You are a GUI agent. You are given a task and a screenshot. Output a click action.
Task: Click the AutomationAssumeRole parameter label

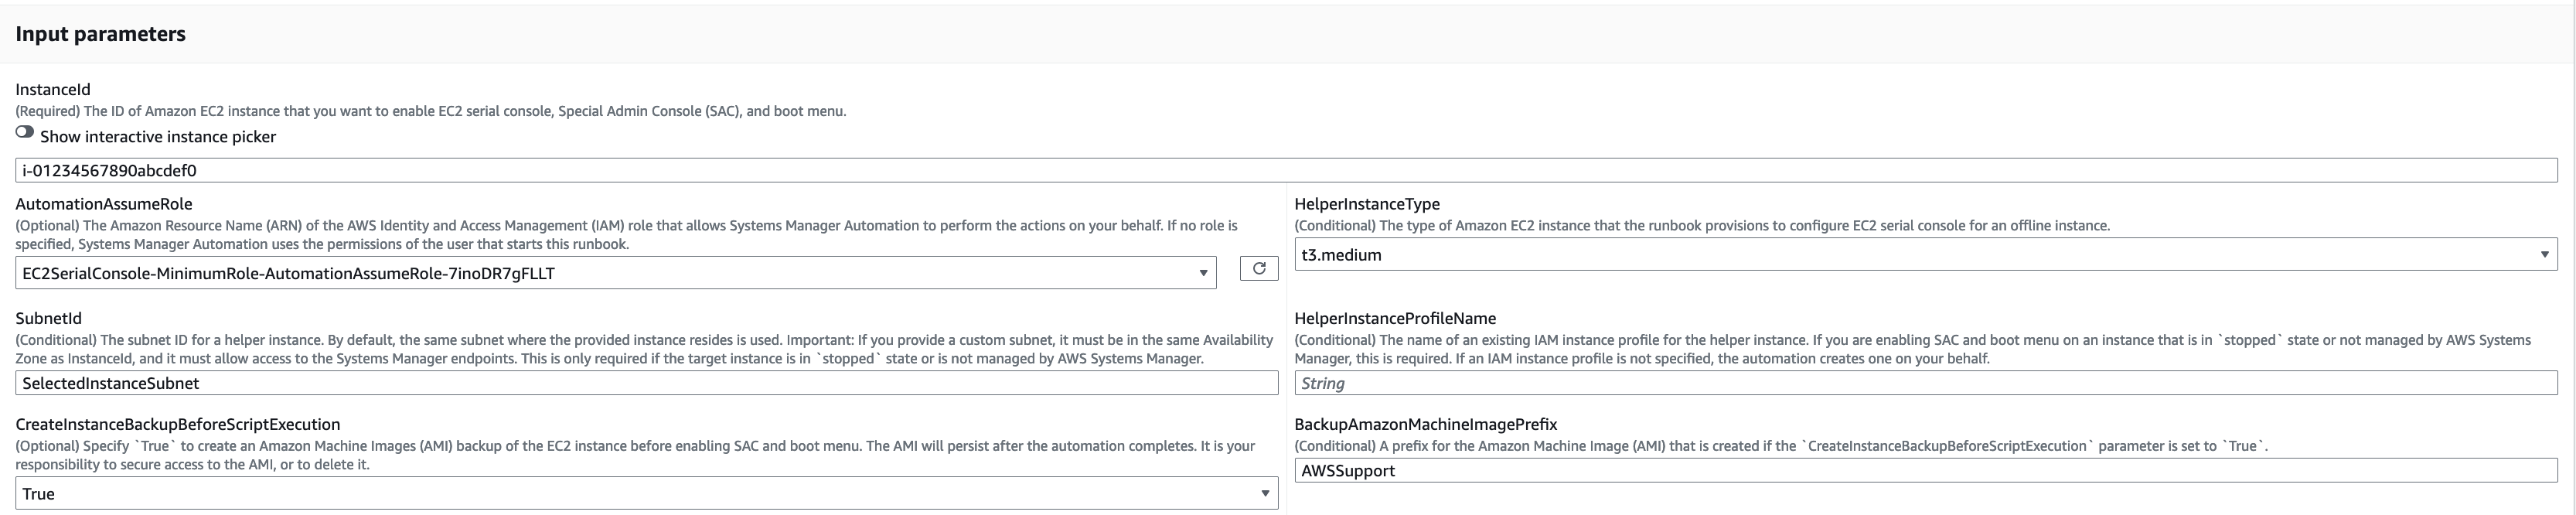[104, 204]
